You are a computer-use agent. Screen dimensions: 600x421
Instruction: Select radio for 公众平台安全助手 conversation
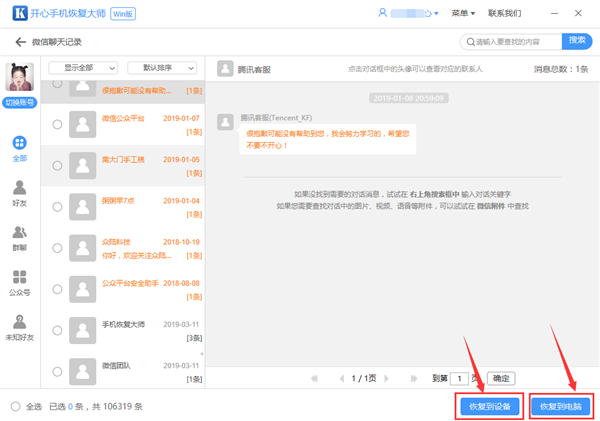(x=57, y=289)
